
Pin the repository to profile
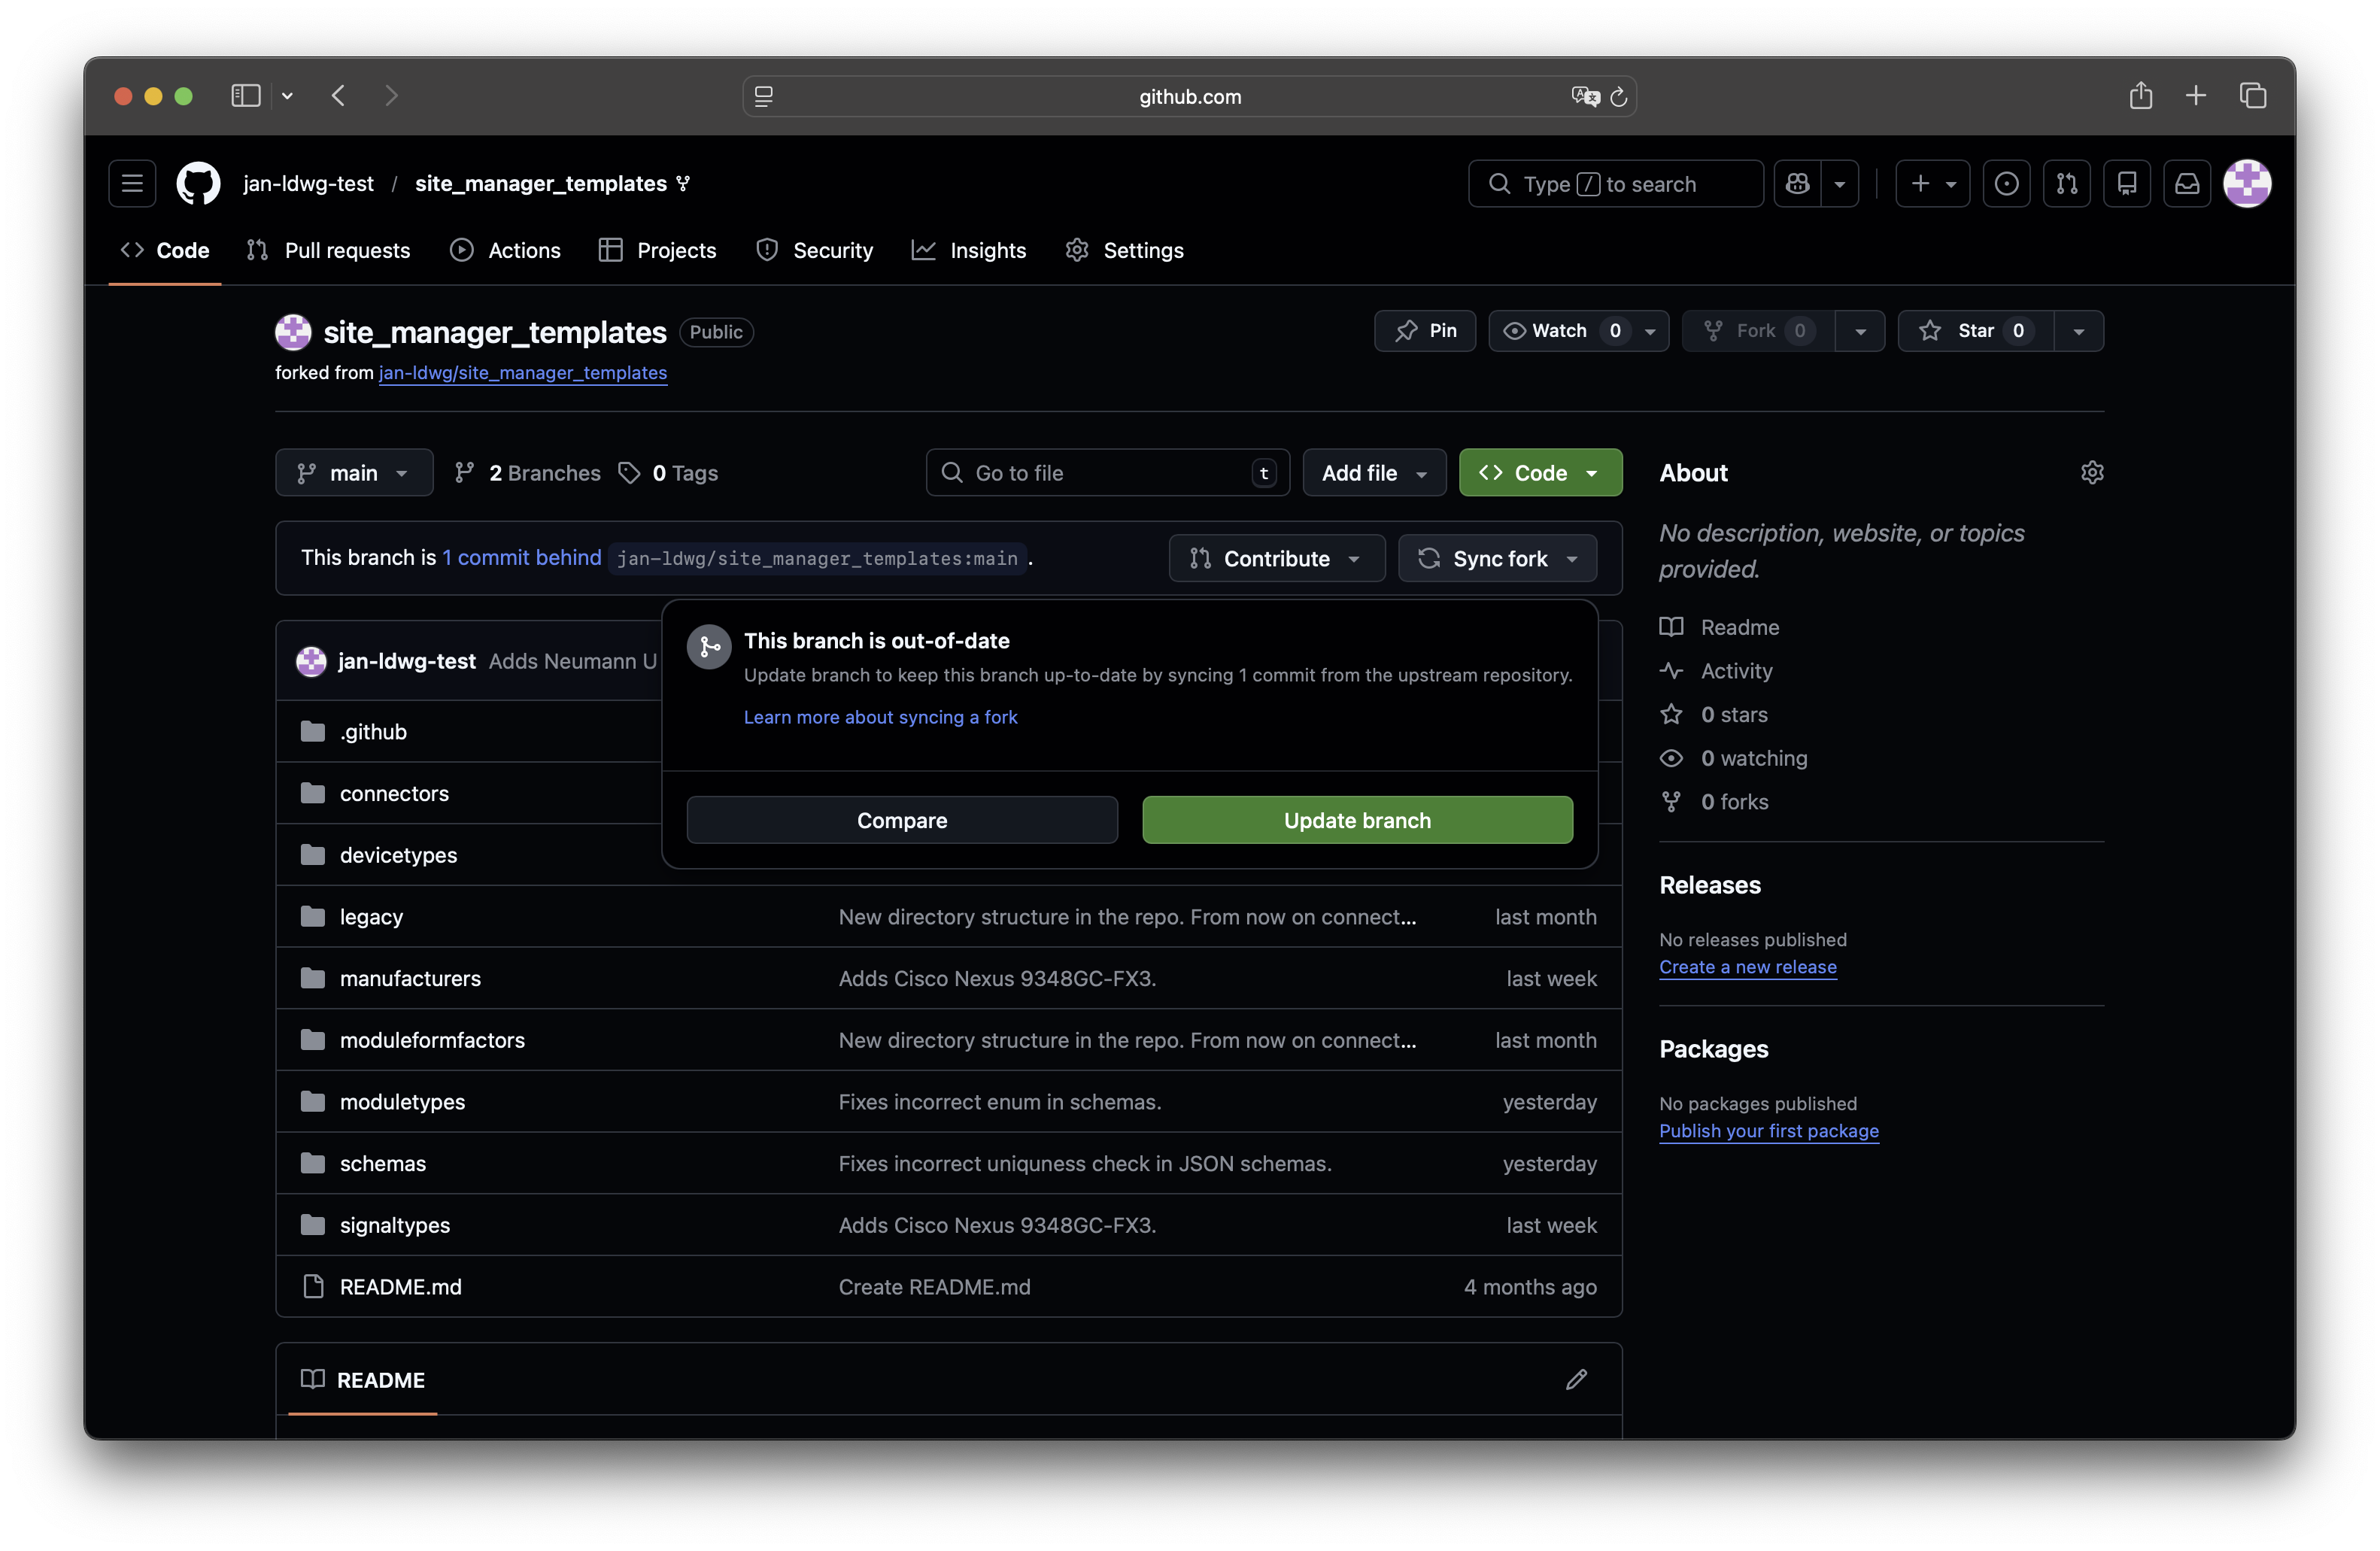click(x=1425, y=331)
